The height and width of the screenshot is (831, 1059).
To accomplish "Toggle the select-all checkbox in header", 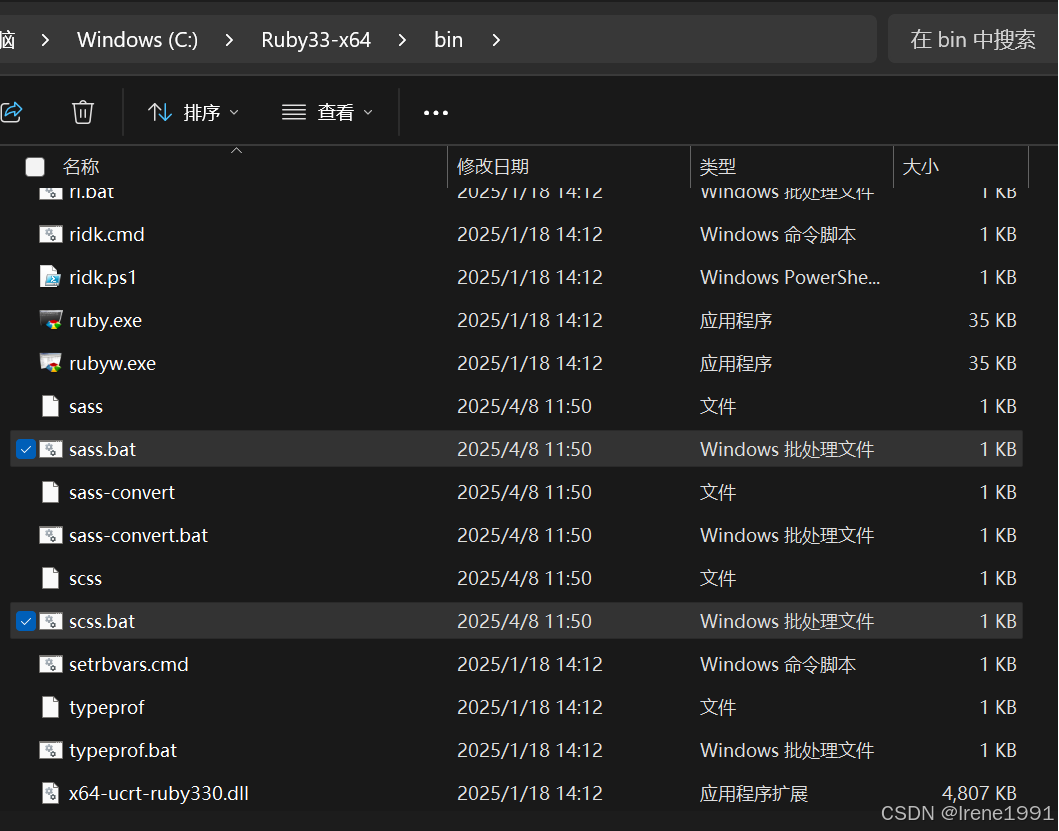I will point(35,167).
